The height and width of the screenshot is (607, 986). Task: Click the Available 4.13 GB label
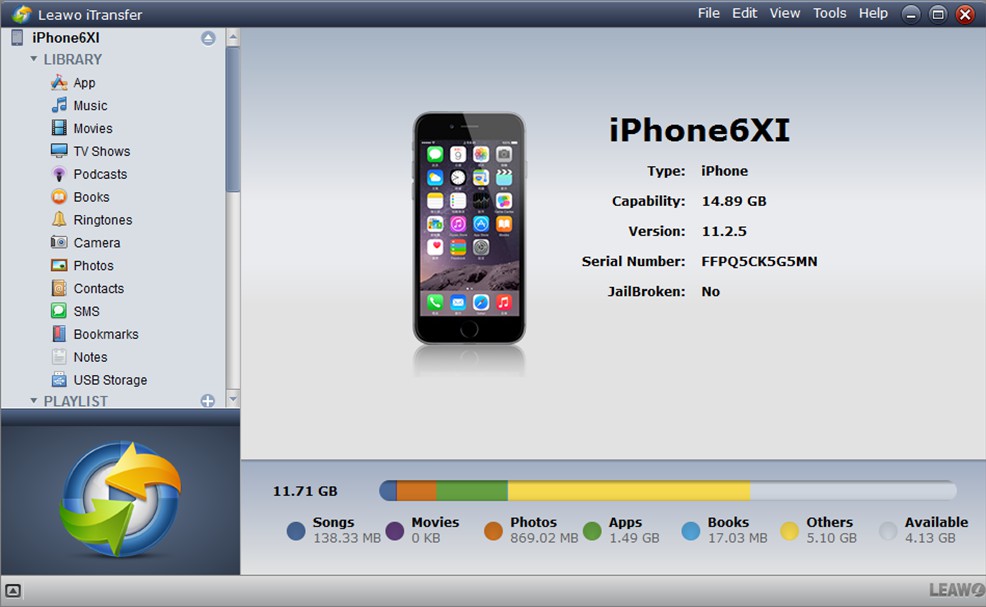[936, 530]
